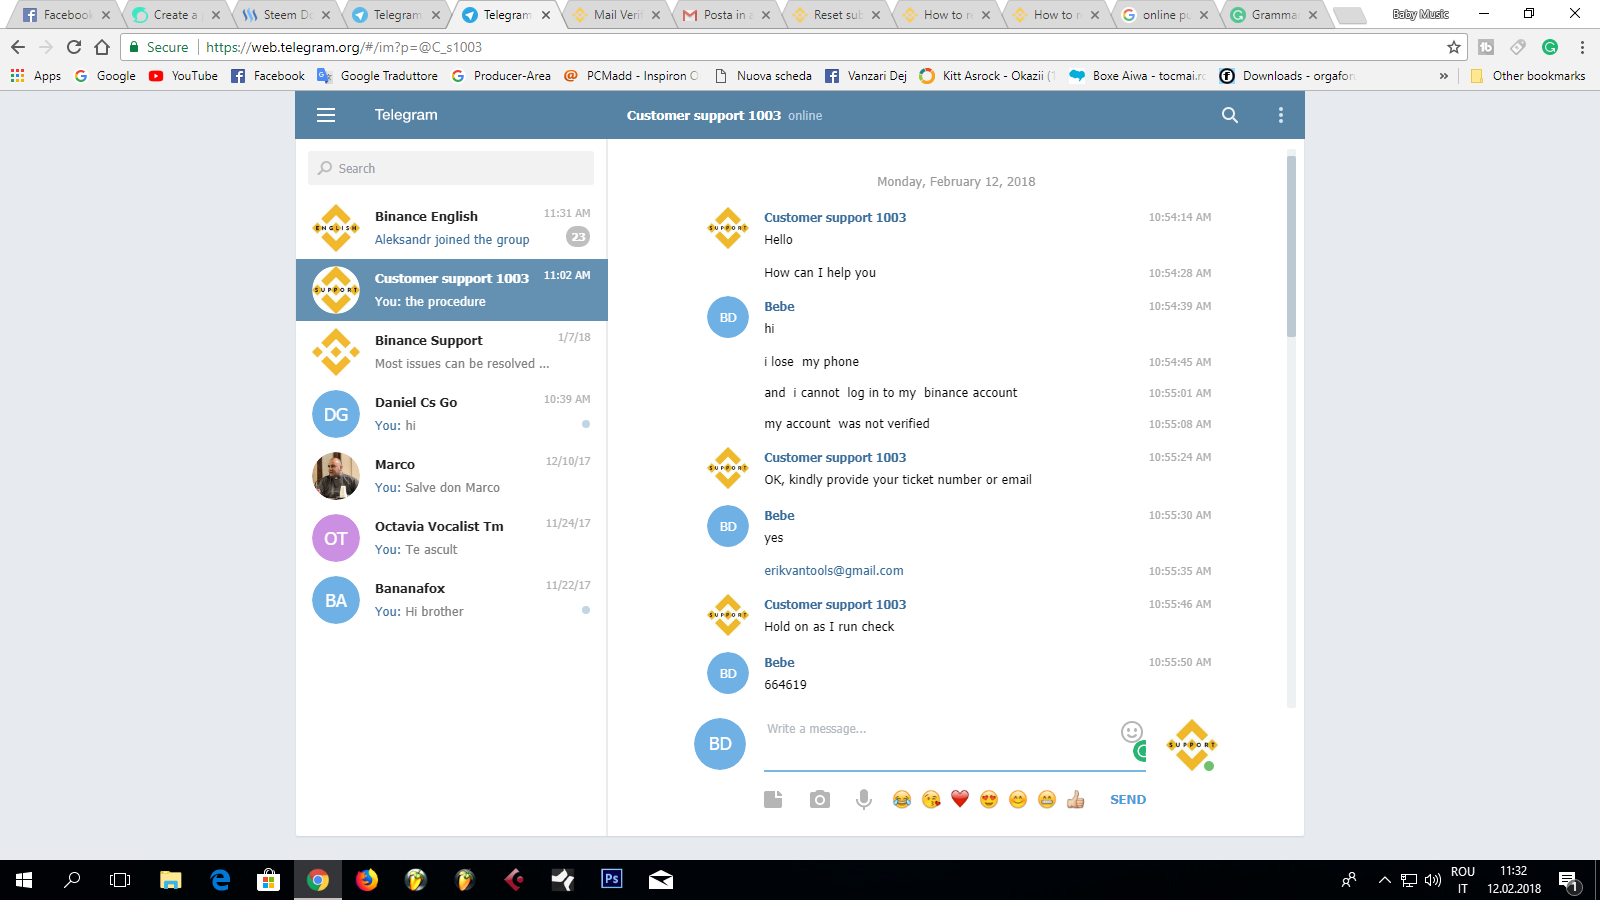Insert the thumbs up emoji
Image resolution: width=1600 pixels, height=900 pixels.
point(1076,799)
